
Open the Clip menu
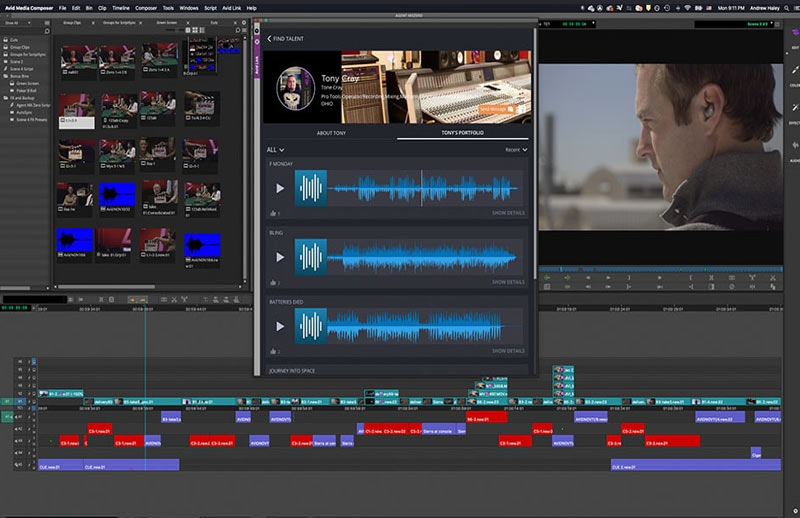(x=102, y=8)
